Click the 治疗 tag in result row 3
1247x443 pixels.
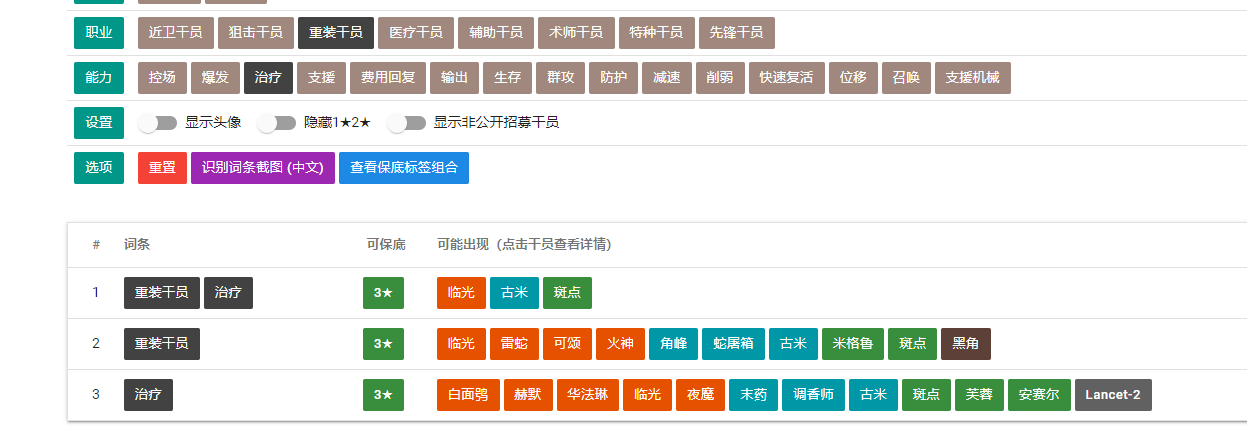point(148,395)
